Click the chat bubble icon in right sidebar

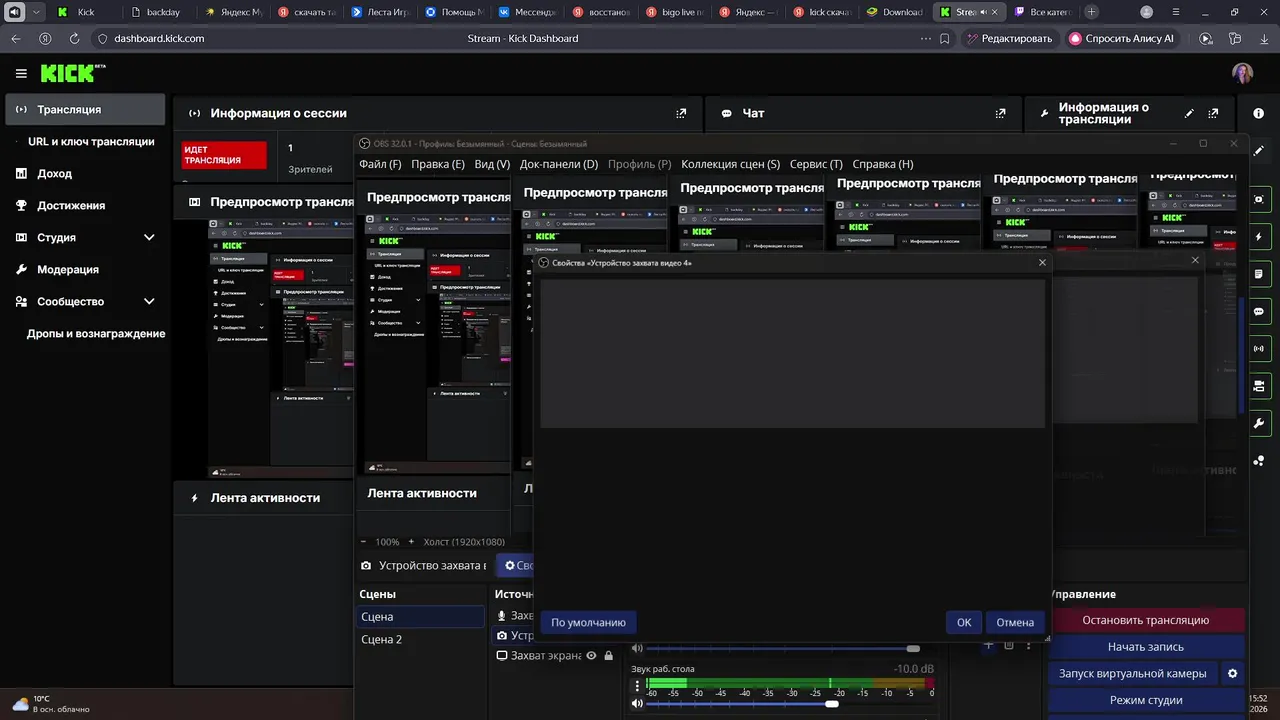point(1258,311)
